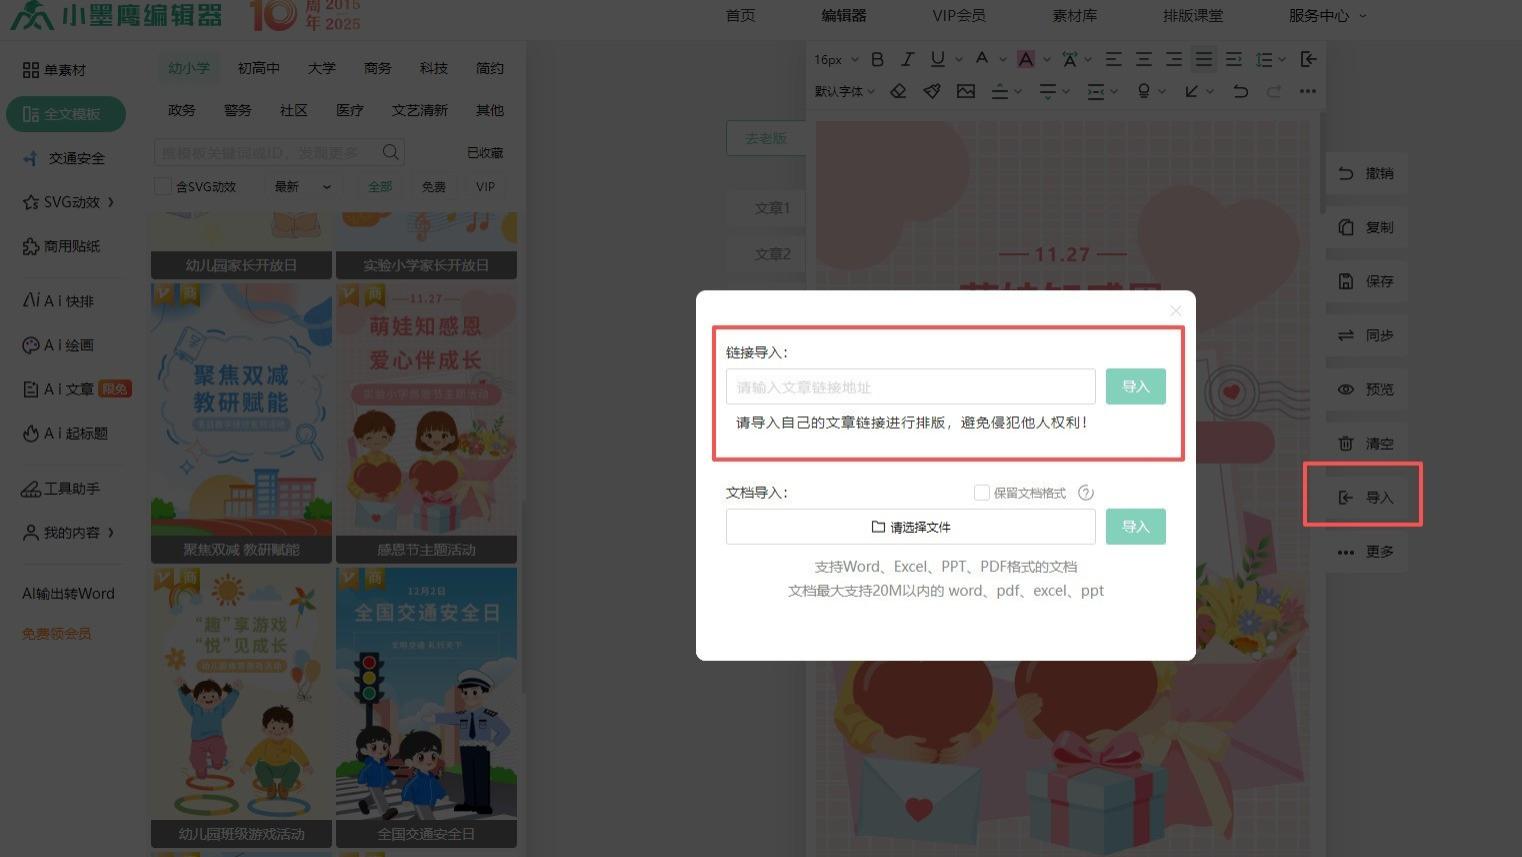This screenshot has width=1522, height=857.
Task: Switch to the 初高中 template category tab
Action: 258,67
